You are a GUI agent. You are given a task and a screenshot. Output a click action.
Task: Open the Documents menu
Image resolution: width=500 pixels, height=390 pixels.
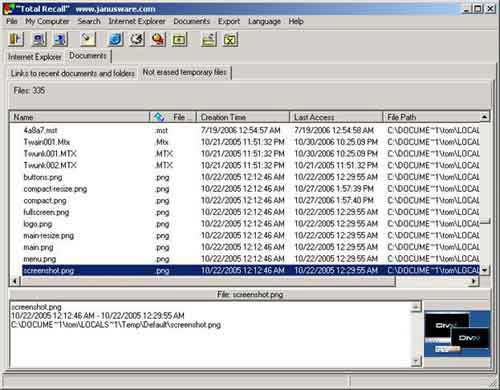192,21
